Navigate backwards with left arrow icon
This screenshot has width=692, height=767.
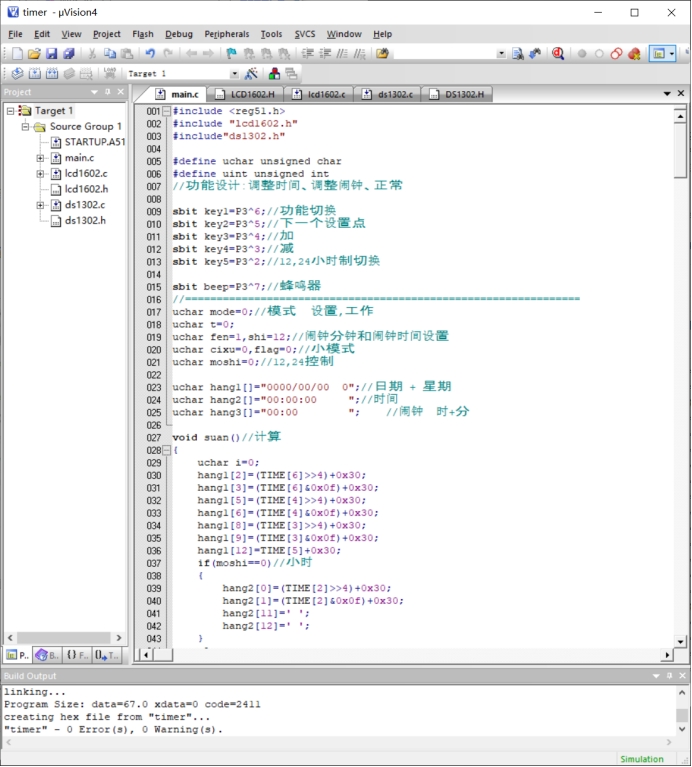click(191, 53)
